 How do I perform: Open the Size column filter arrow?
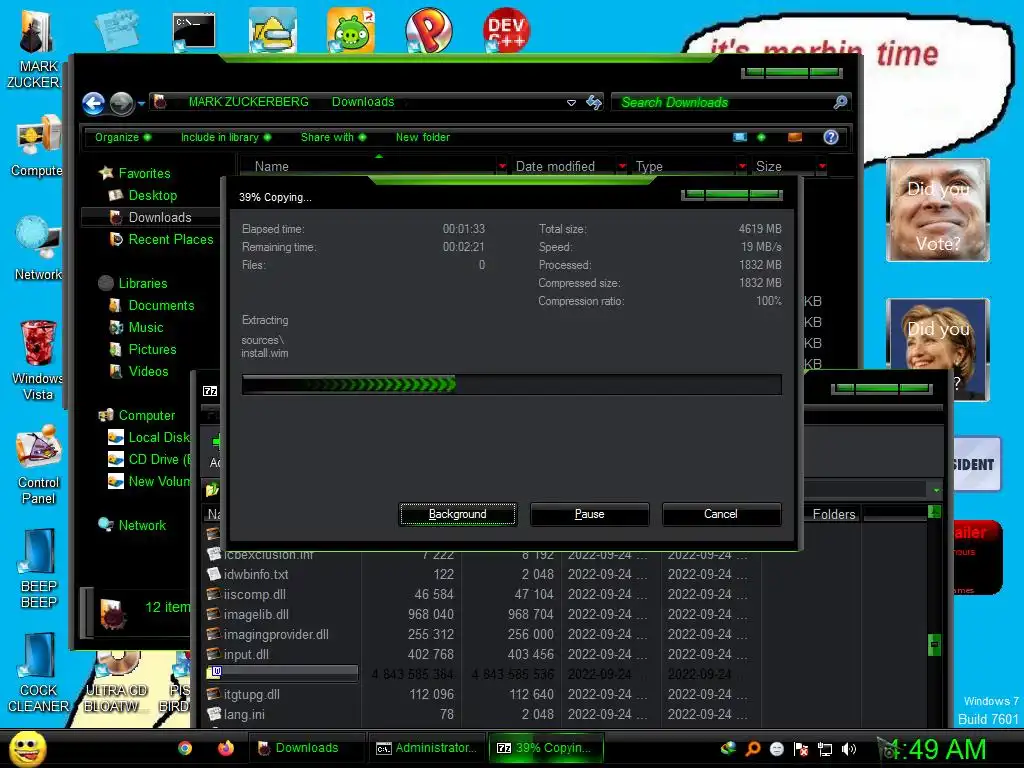coord(822,167)
